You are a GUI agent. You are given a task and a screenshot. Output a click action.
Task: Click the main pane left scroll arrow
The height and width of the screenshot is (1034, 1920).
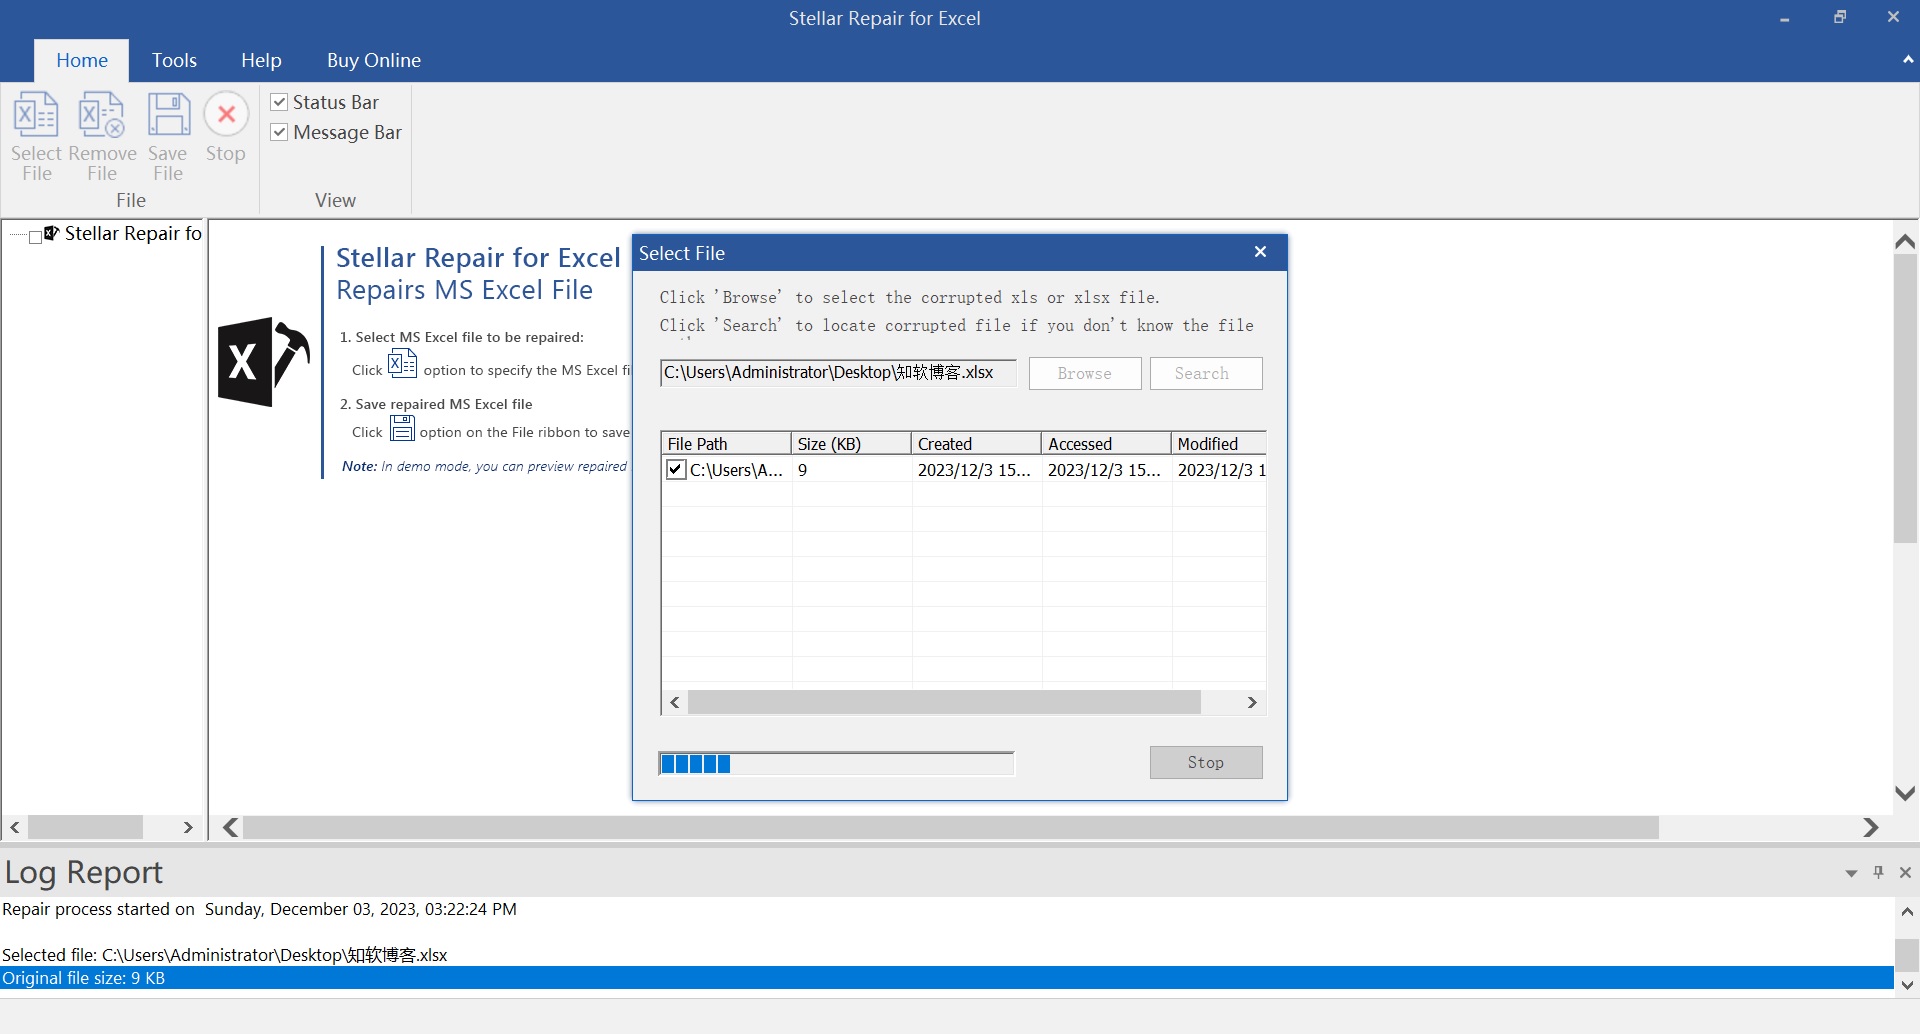231,827
